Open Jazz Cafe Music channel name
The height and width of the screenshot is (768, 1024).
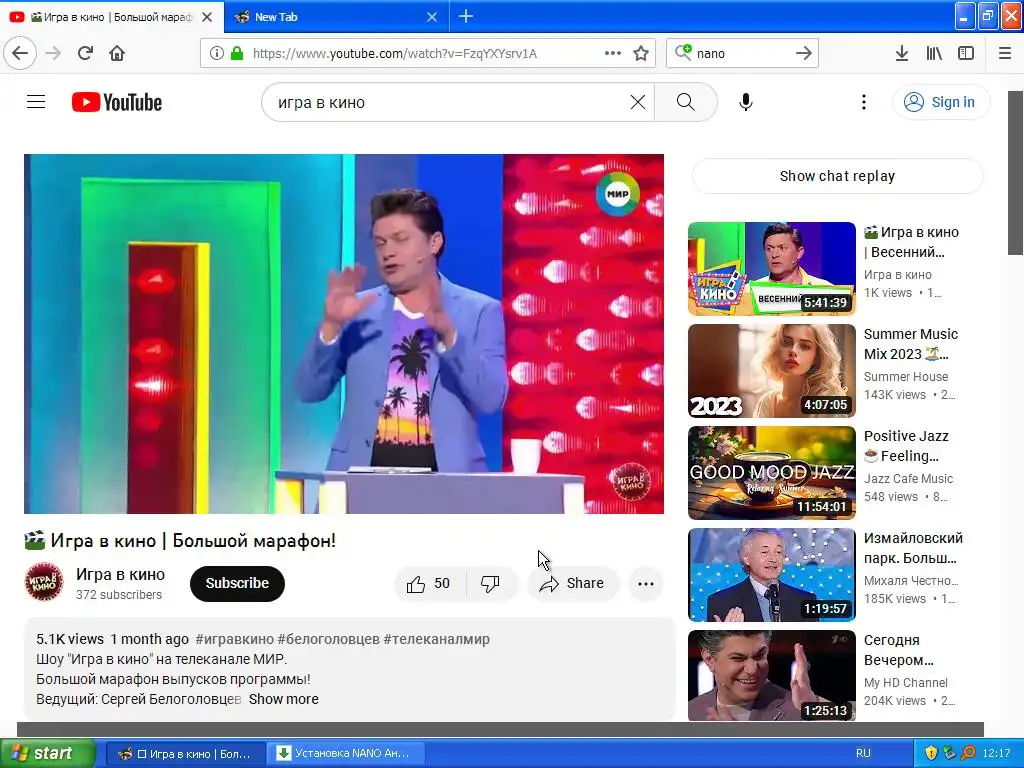pos(908,478)
